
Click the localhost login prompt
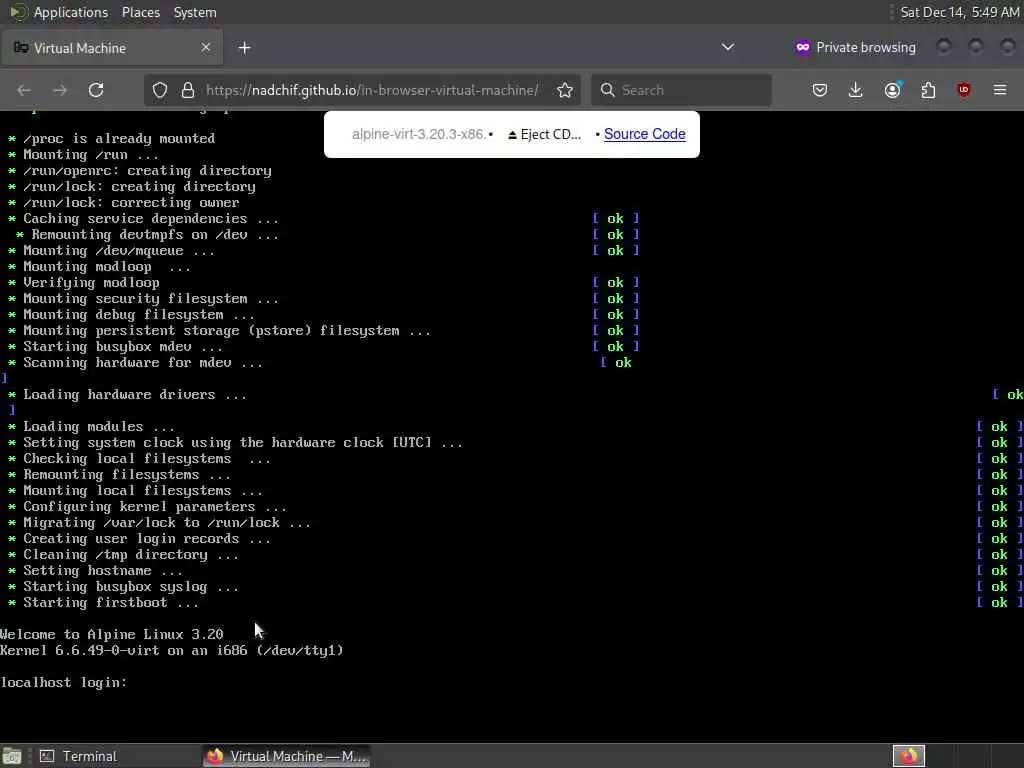64,682
